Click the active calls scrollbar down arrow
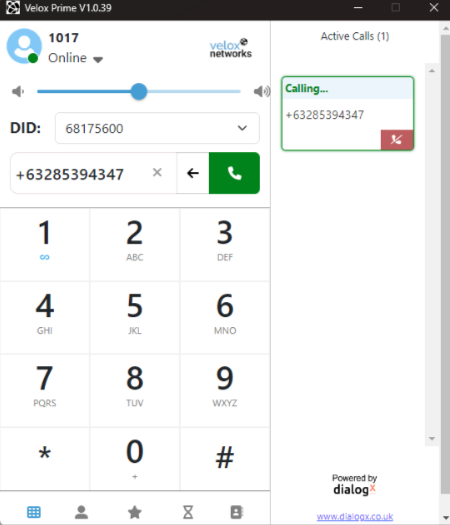 [x=432, y=439]
